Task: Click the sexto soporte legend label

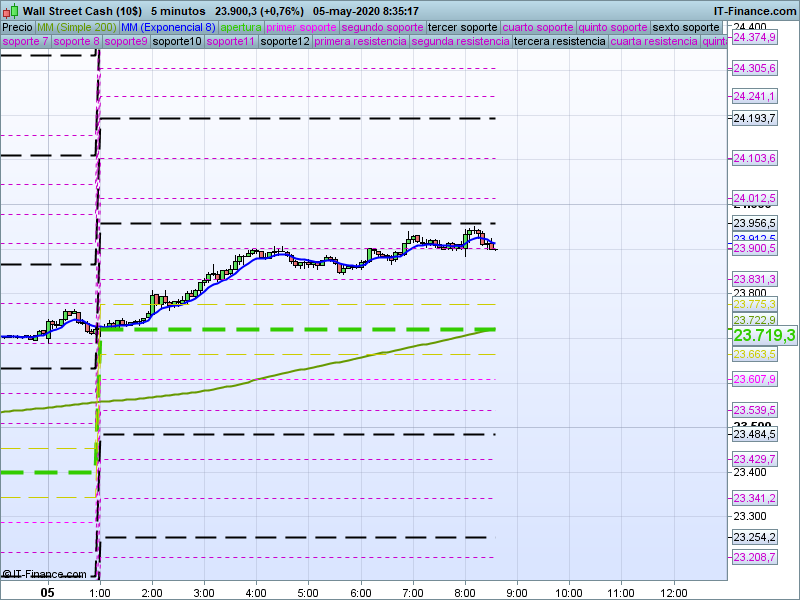Action: (686, 27)
